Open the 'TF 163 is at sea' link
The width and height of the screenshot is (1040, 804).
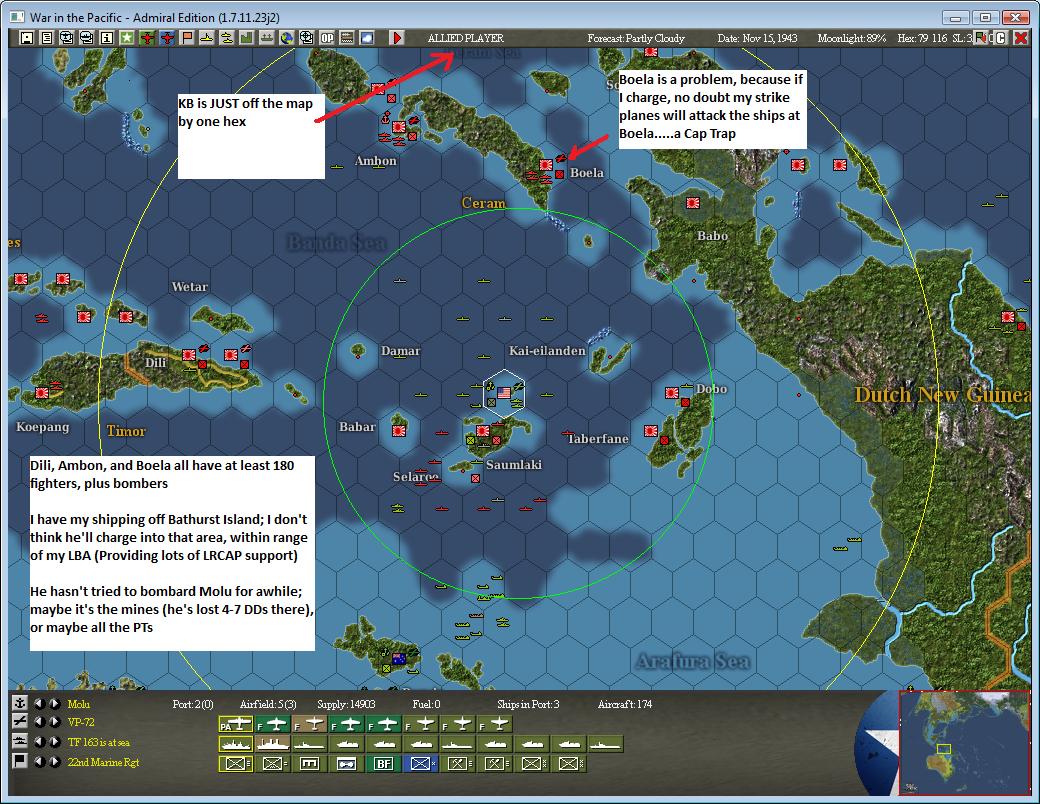tap(99, 742)
